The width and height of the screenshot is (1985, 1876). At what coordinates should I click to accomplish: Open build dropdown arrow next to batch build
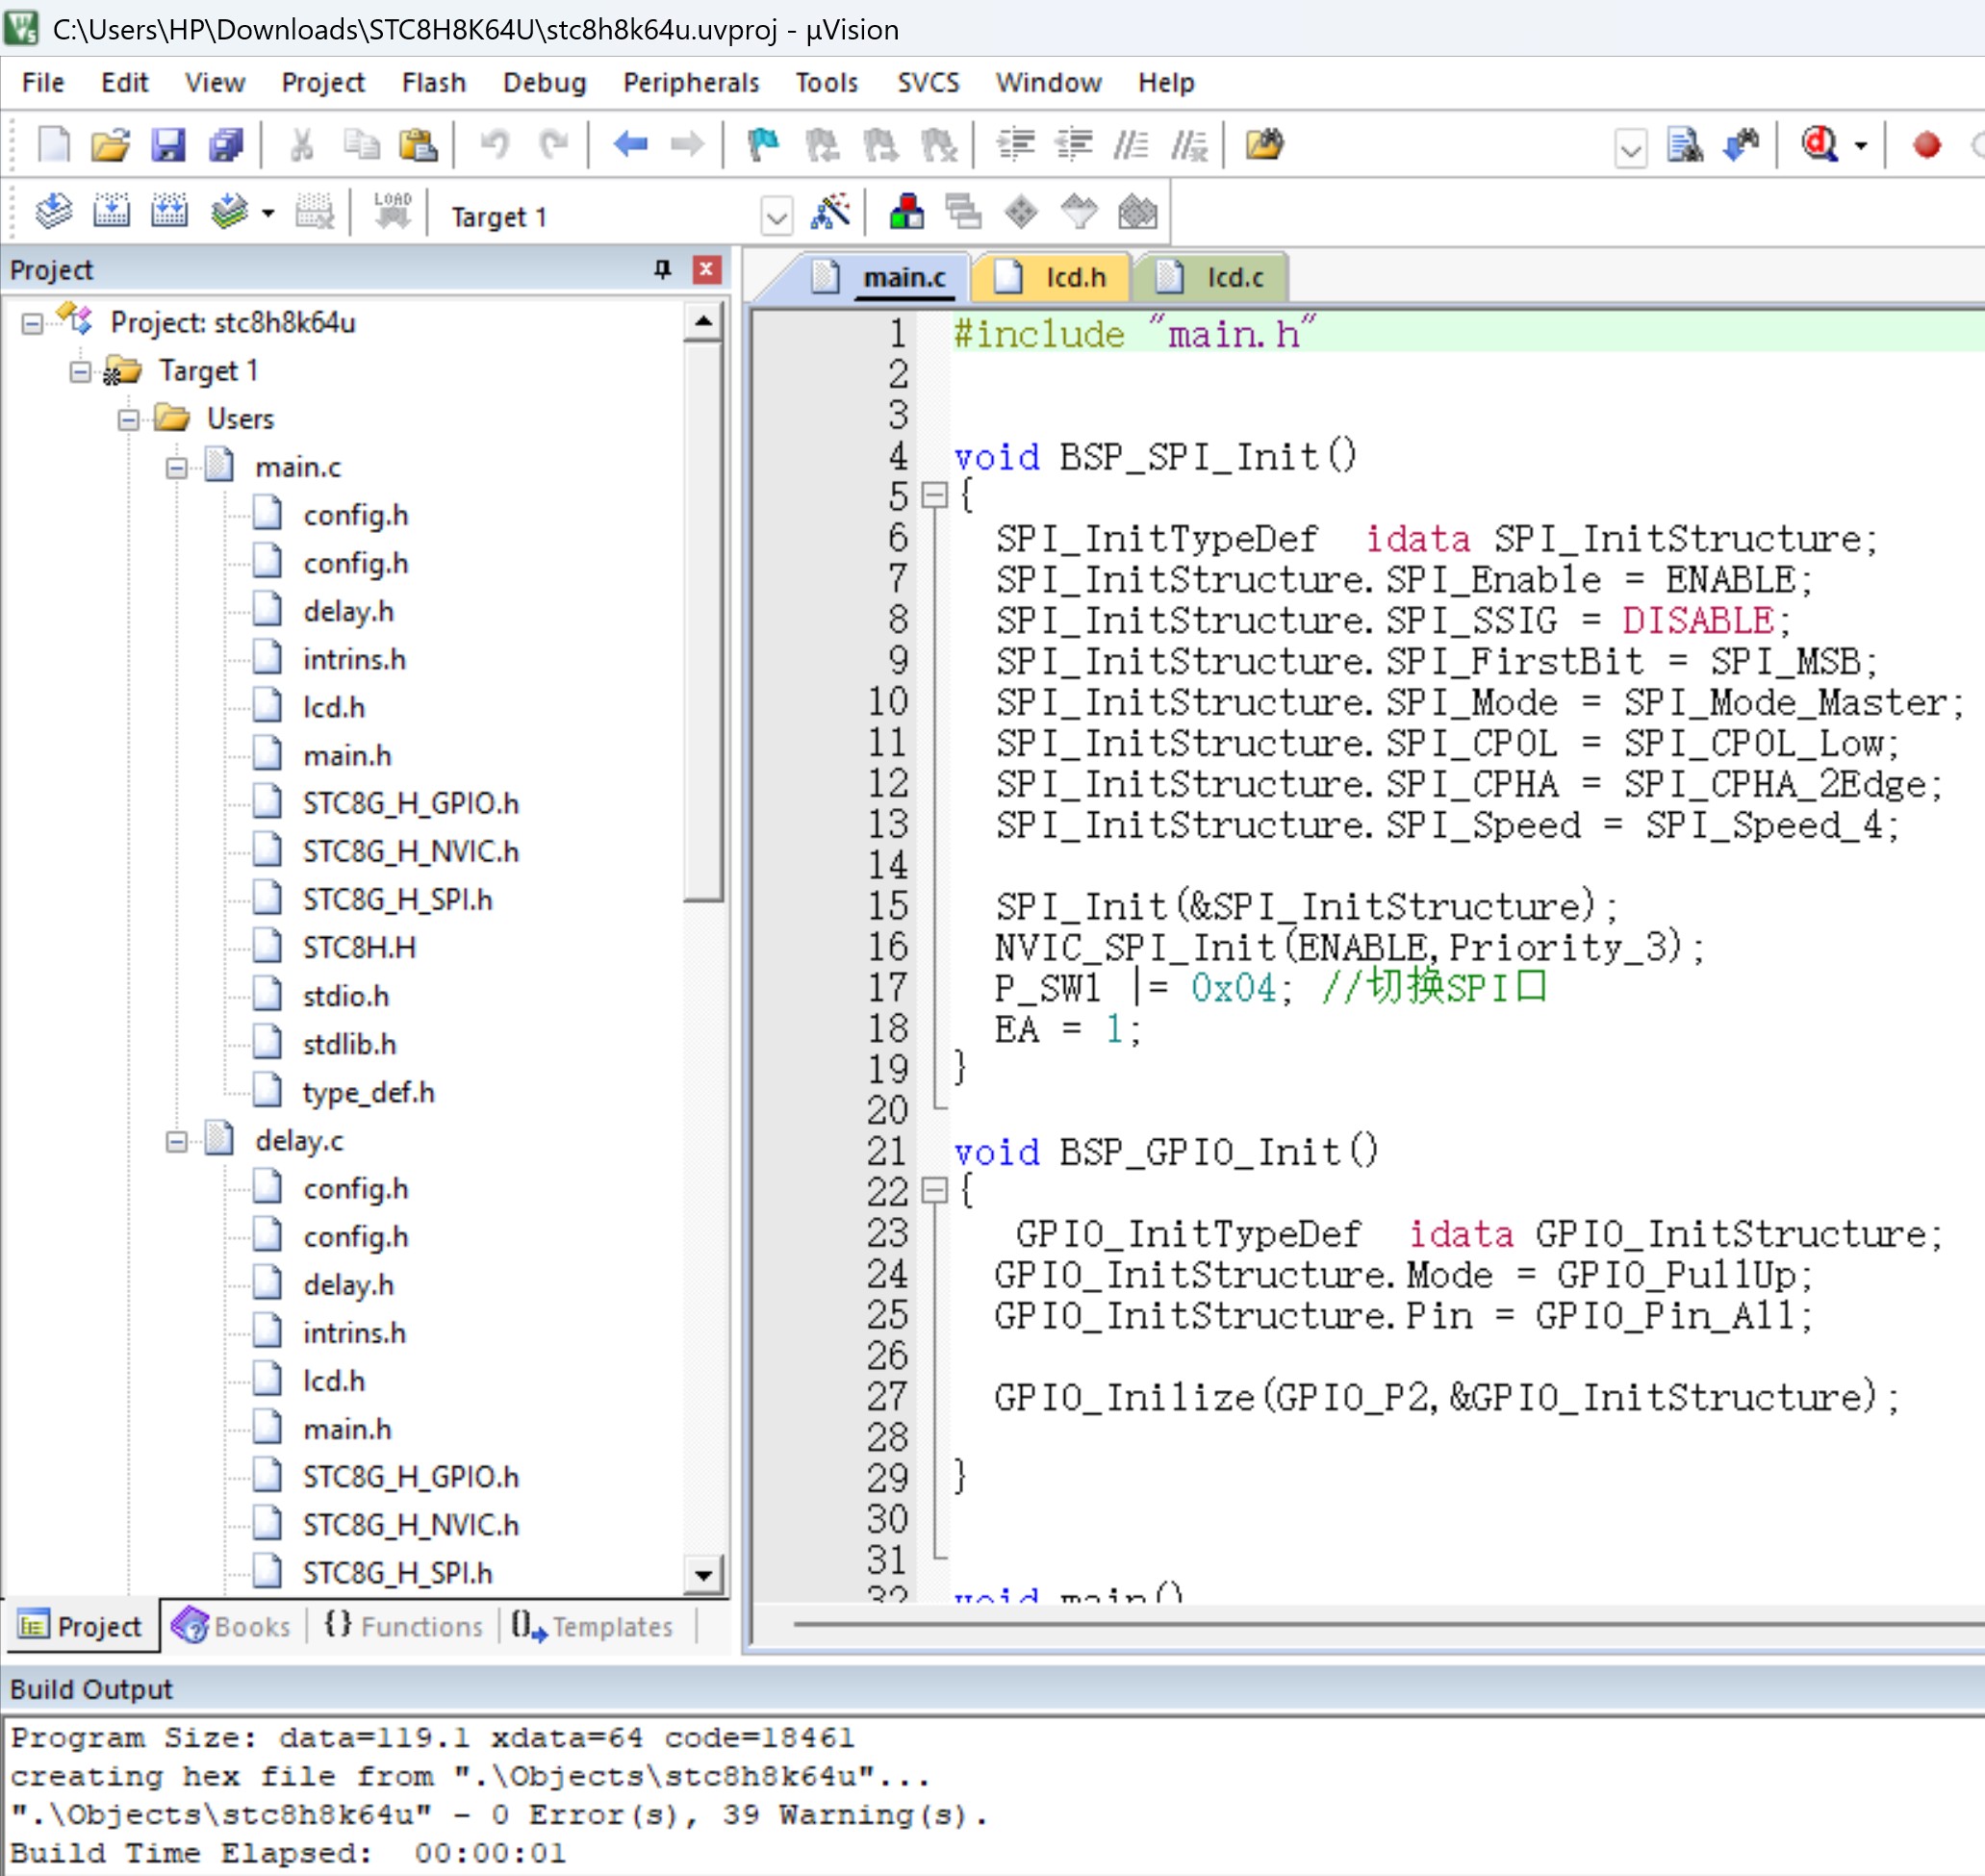click(268, 213)
